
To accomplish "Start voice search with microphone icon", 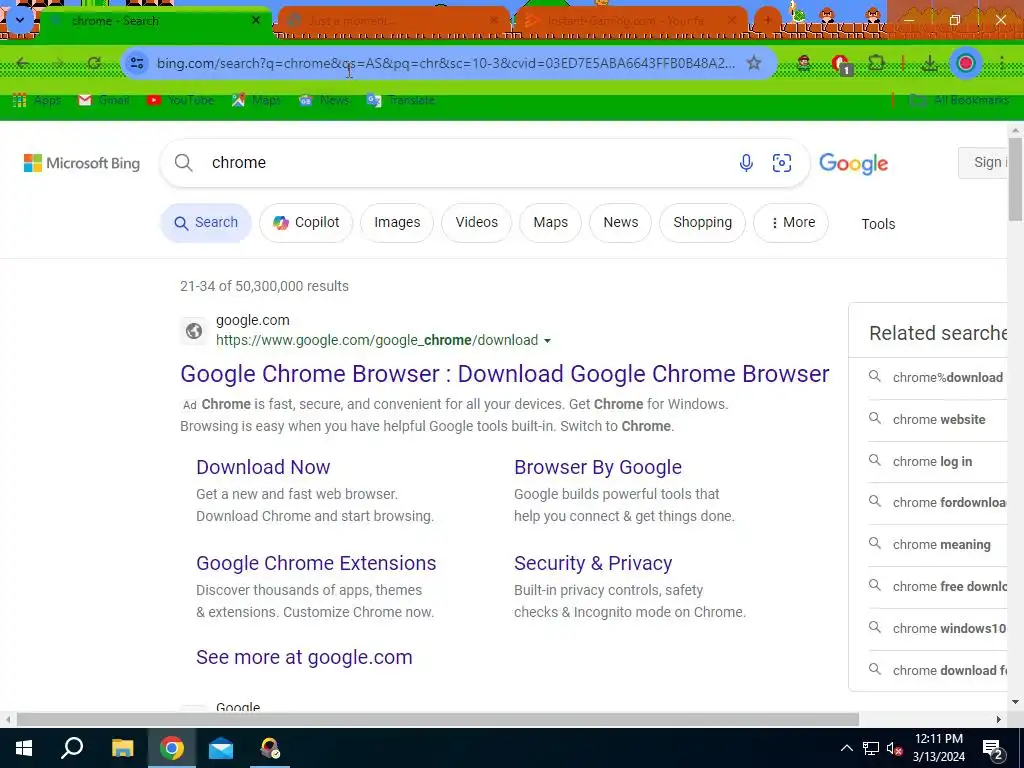I will pyautogui.click(x=746, y=163).
